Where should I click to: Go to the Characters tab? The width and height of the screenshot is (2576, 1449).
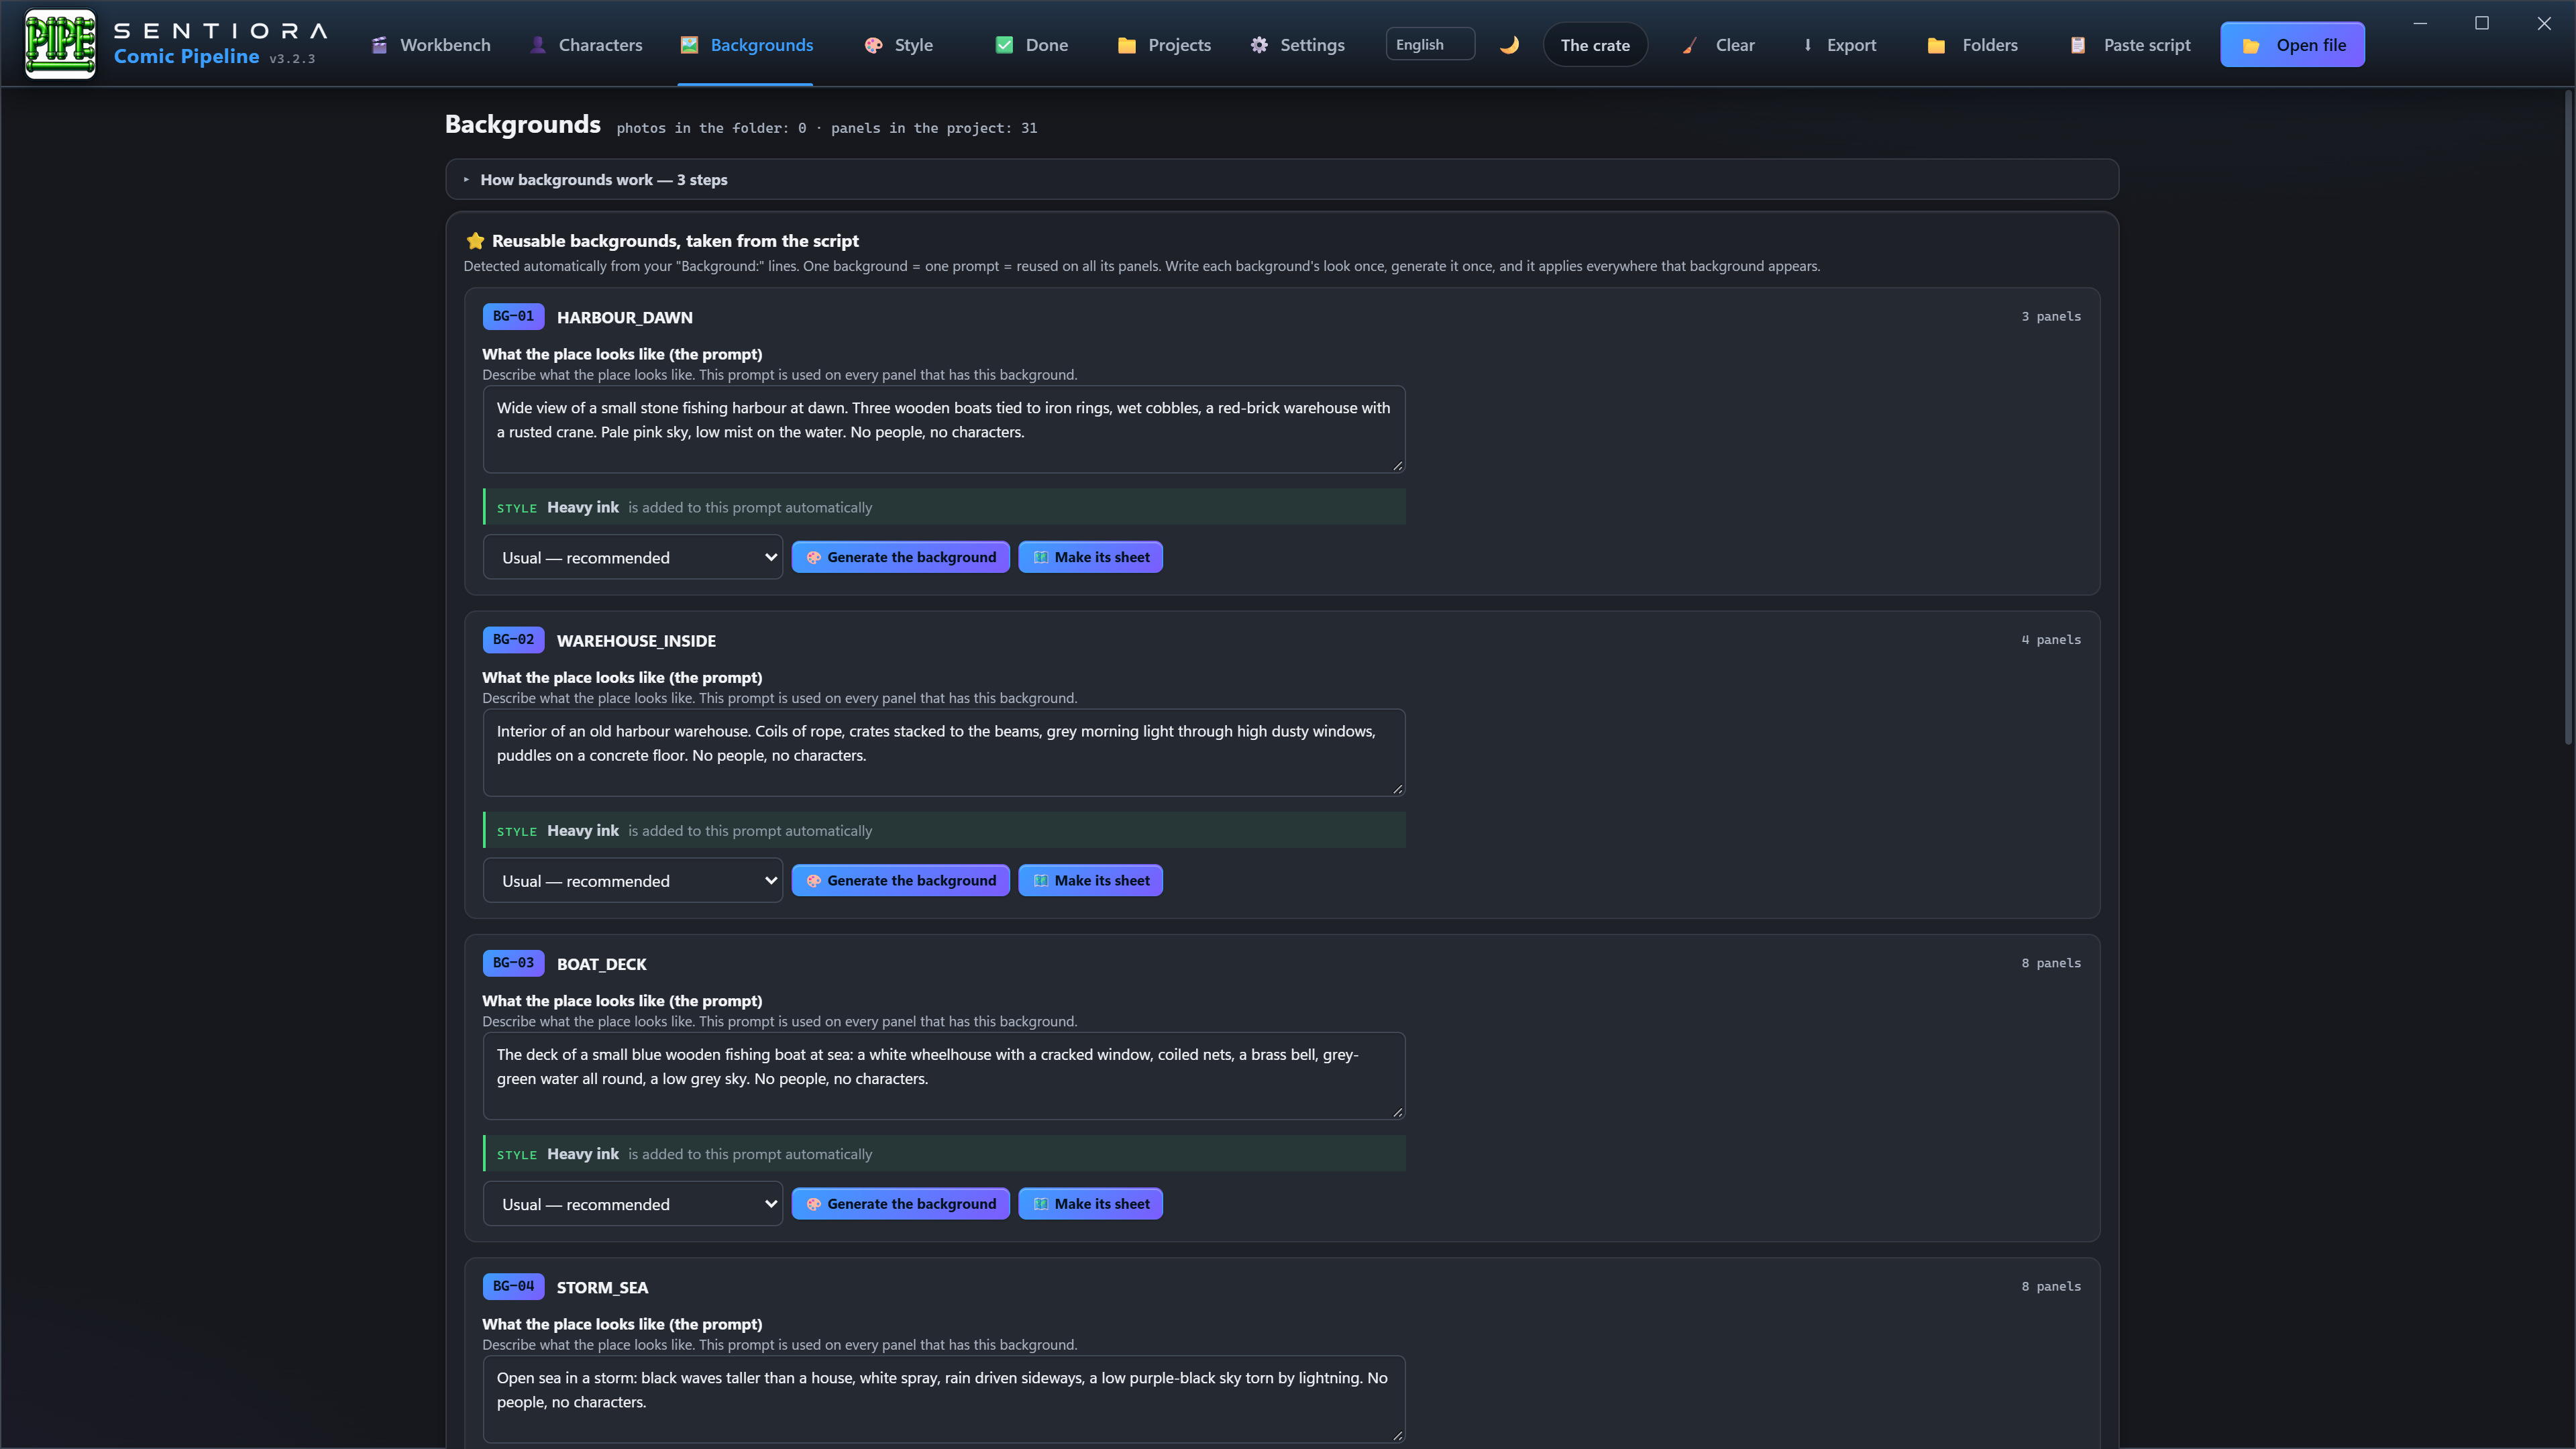pos(586,45)
